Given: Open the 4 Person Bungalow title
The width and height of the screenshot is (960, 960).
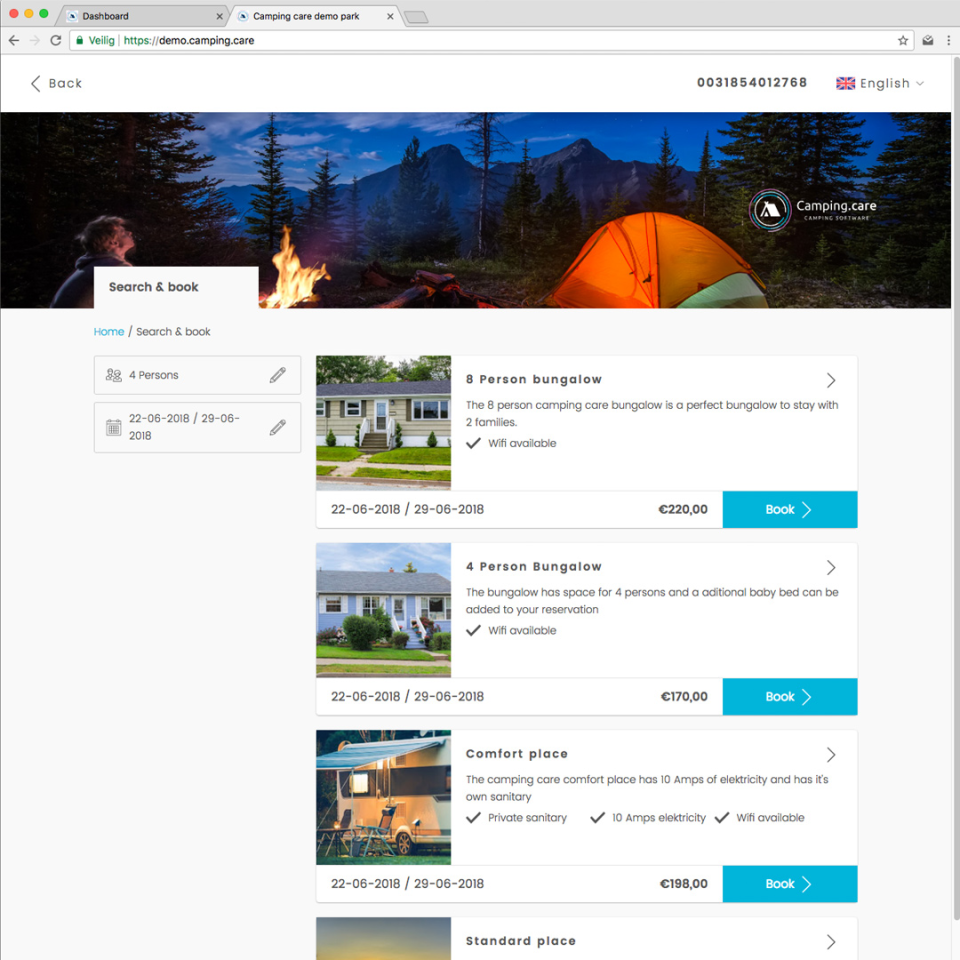Looking at the screenshot, I should [534, 566].
